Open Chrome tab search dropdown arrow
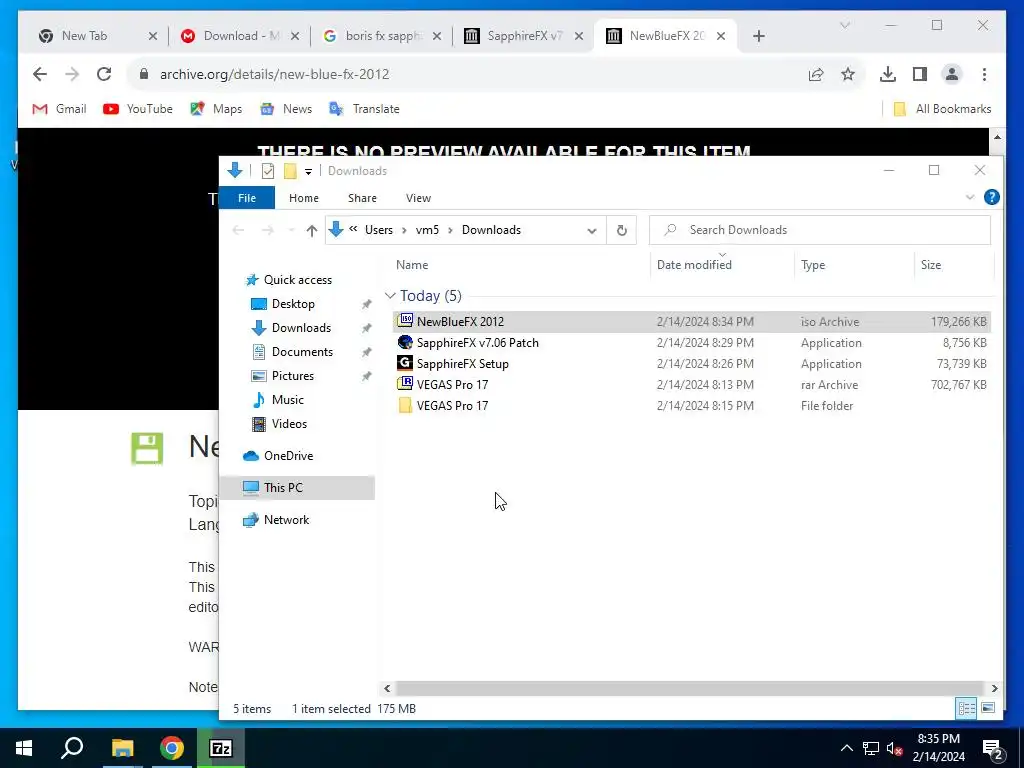1024x768 pixels. (x=844, y=25)
